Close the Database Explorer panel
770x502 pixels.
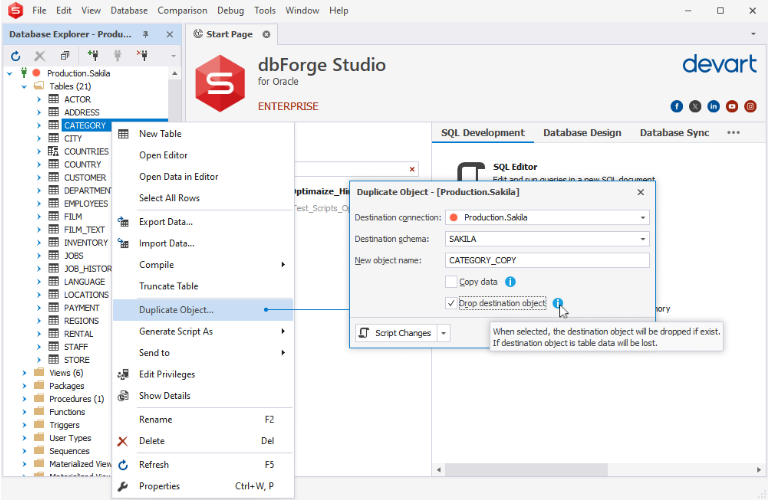[x=169, y=34]
